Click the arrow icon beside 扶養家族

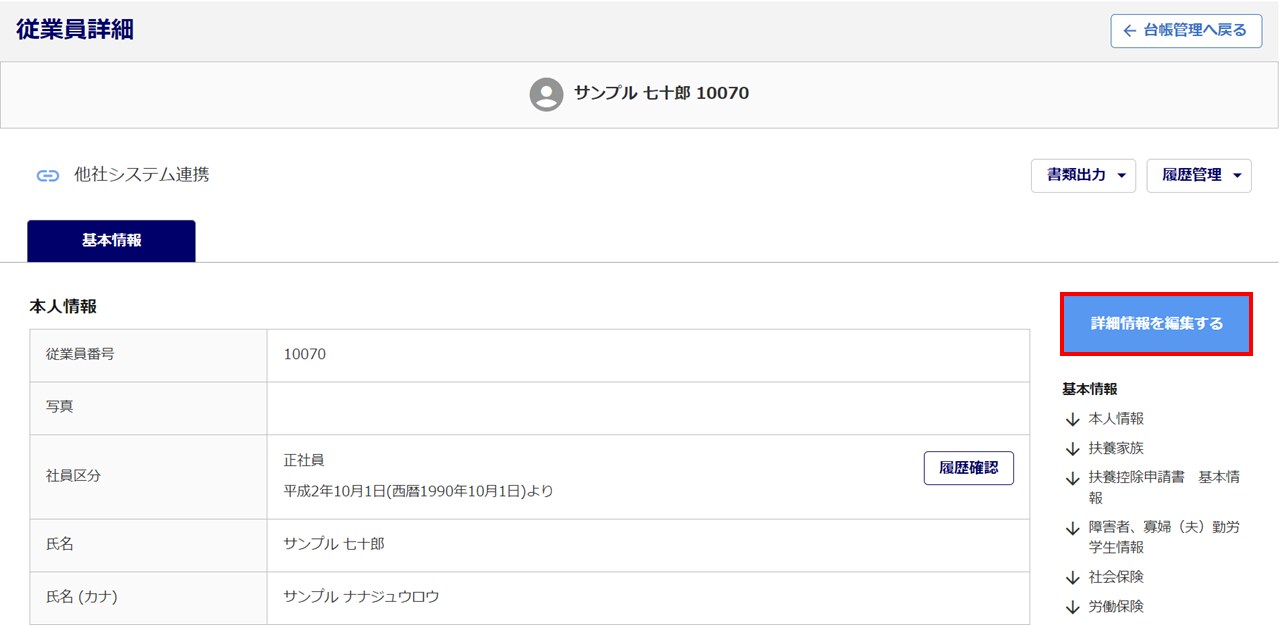point(1073,449)
